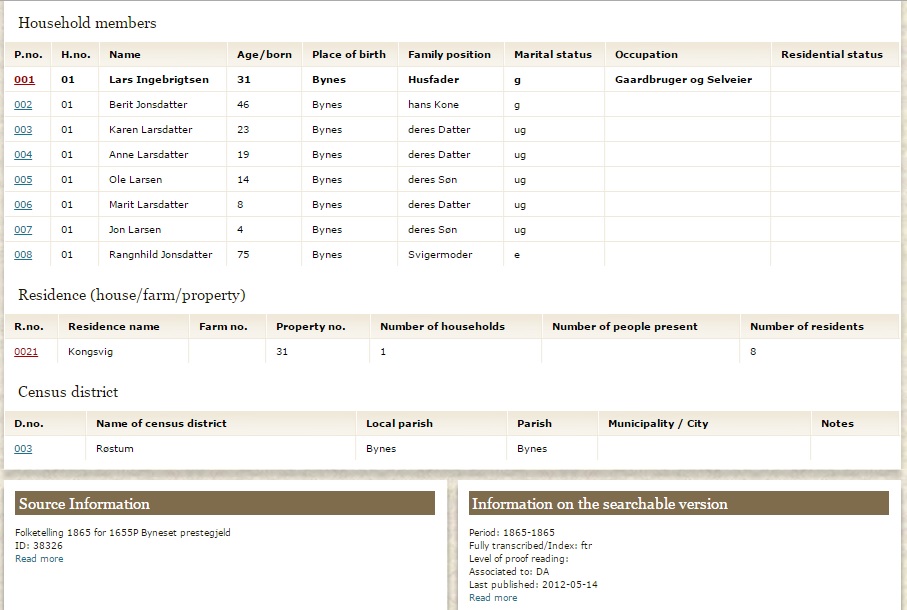
Task: Click the Census district section heading
Action: coord(68,392)
